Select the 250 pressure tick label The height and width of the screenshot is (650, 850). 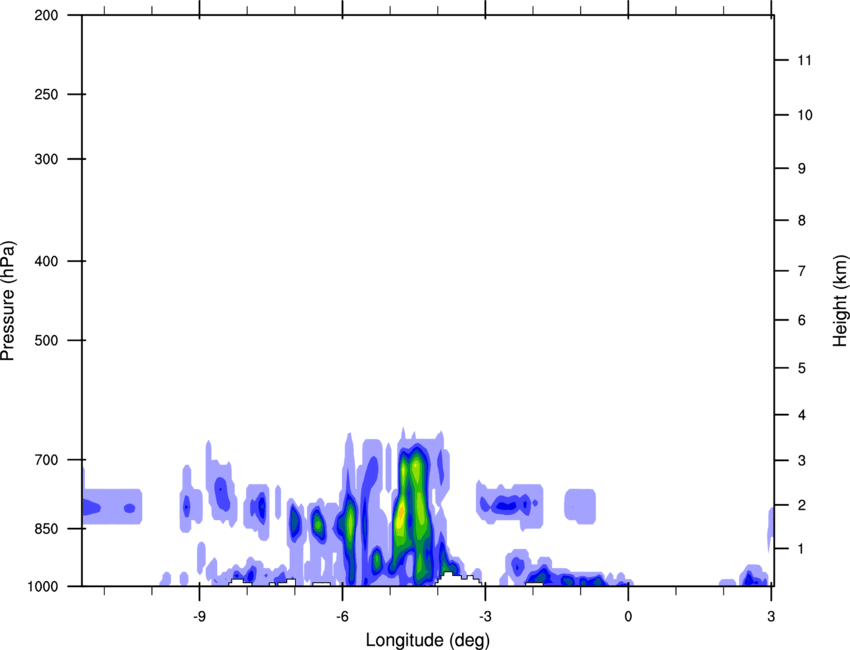pos(46,94)
